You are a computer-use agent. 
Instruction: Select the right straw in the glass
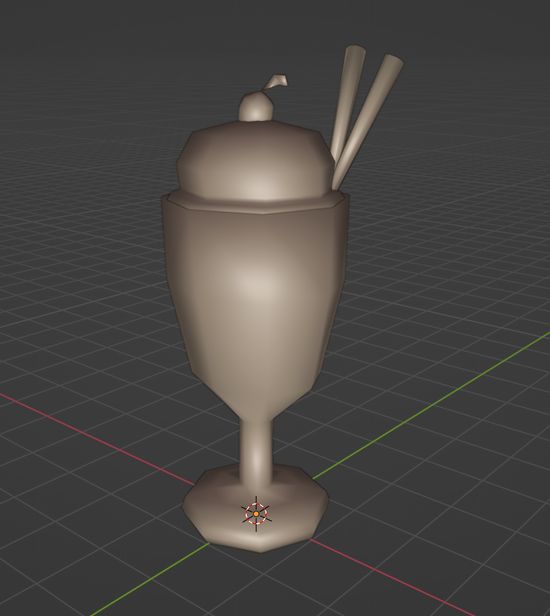point(368,122)
